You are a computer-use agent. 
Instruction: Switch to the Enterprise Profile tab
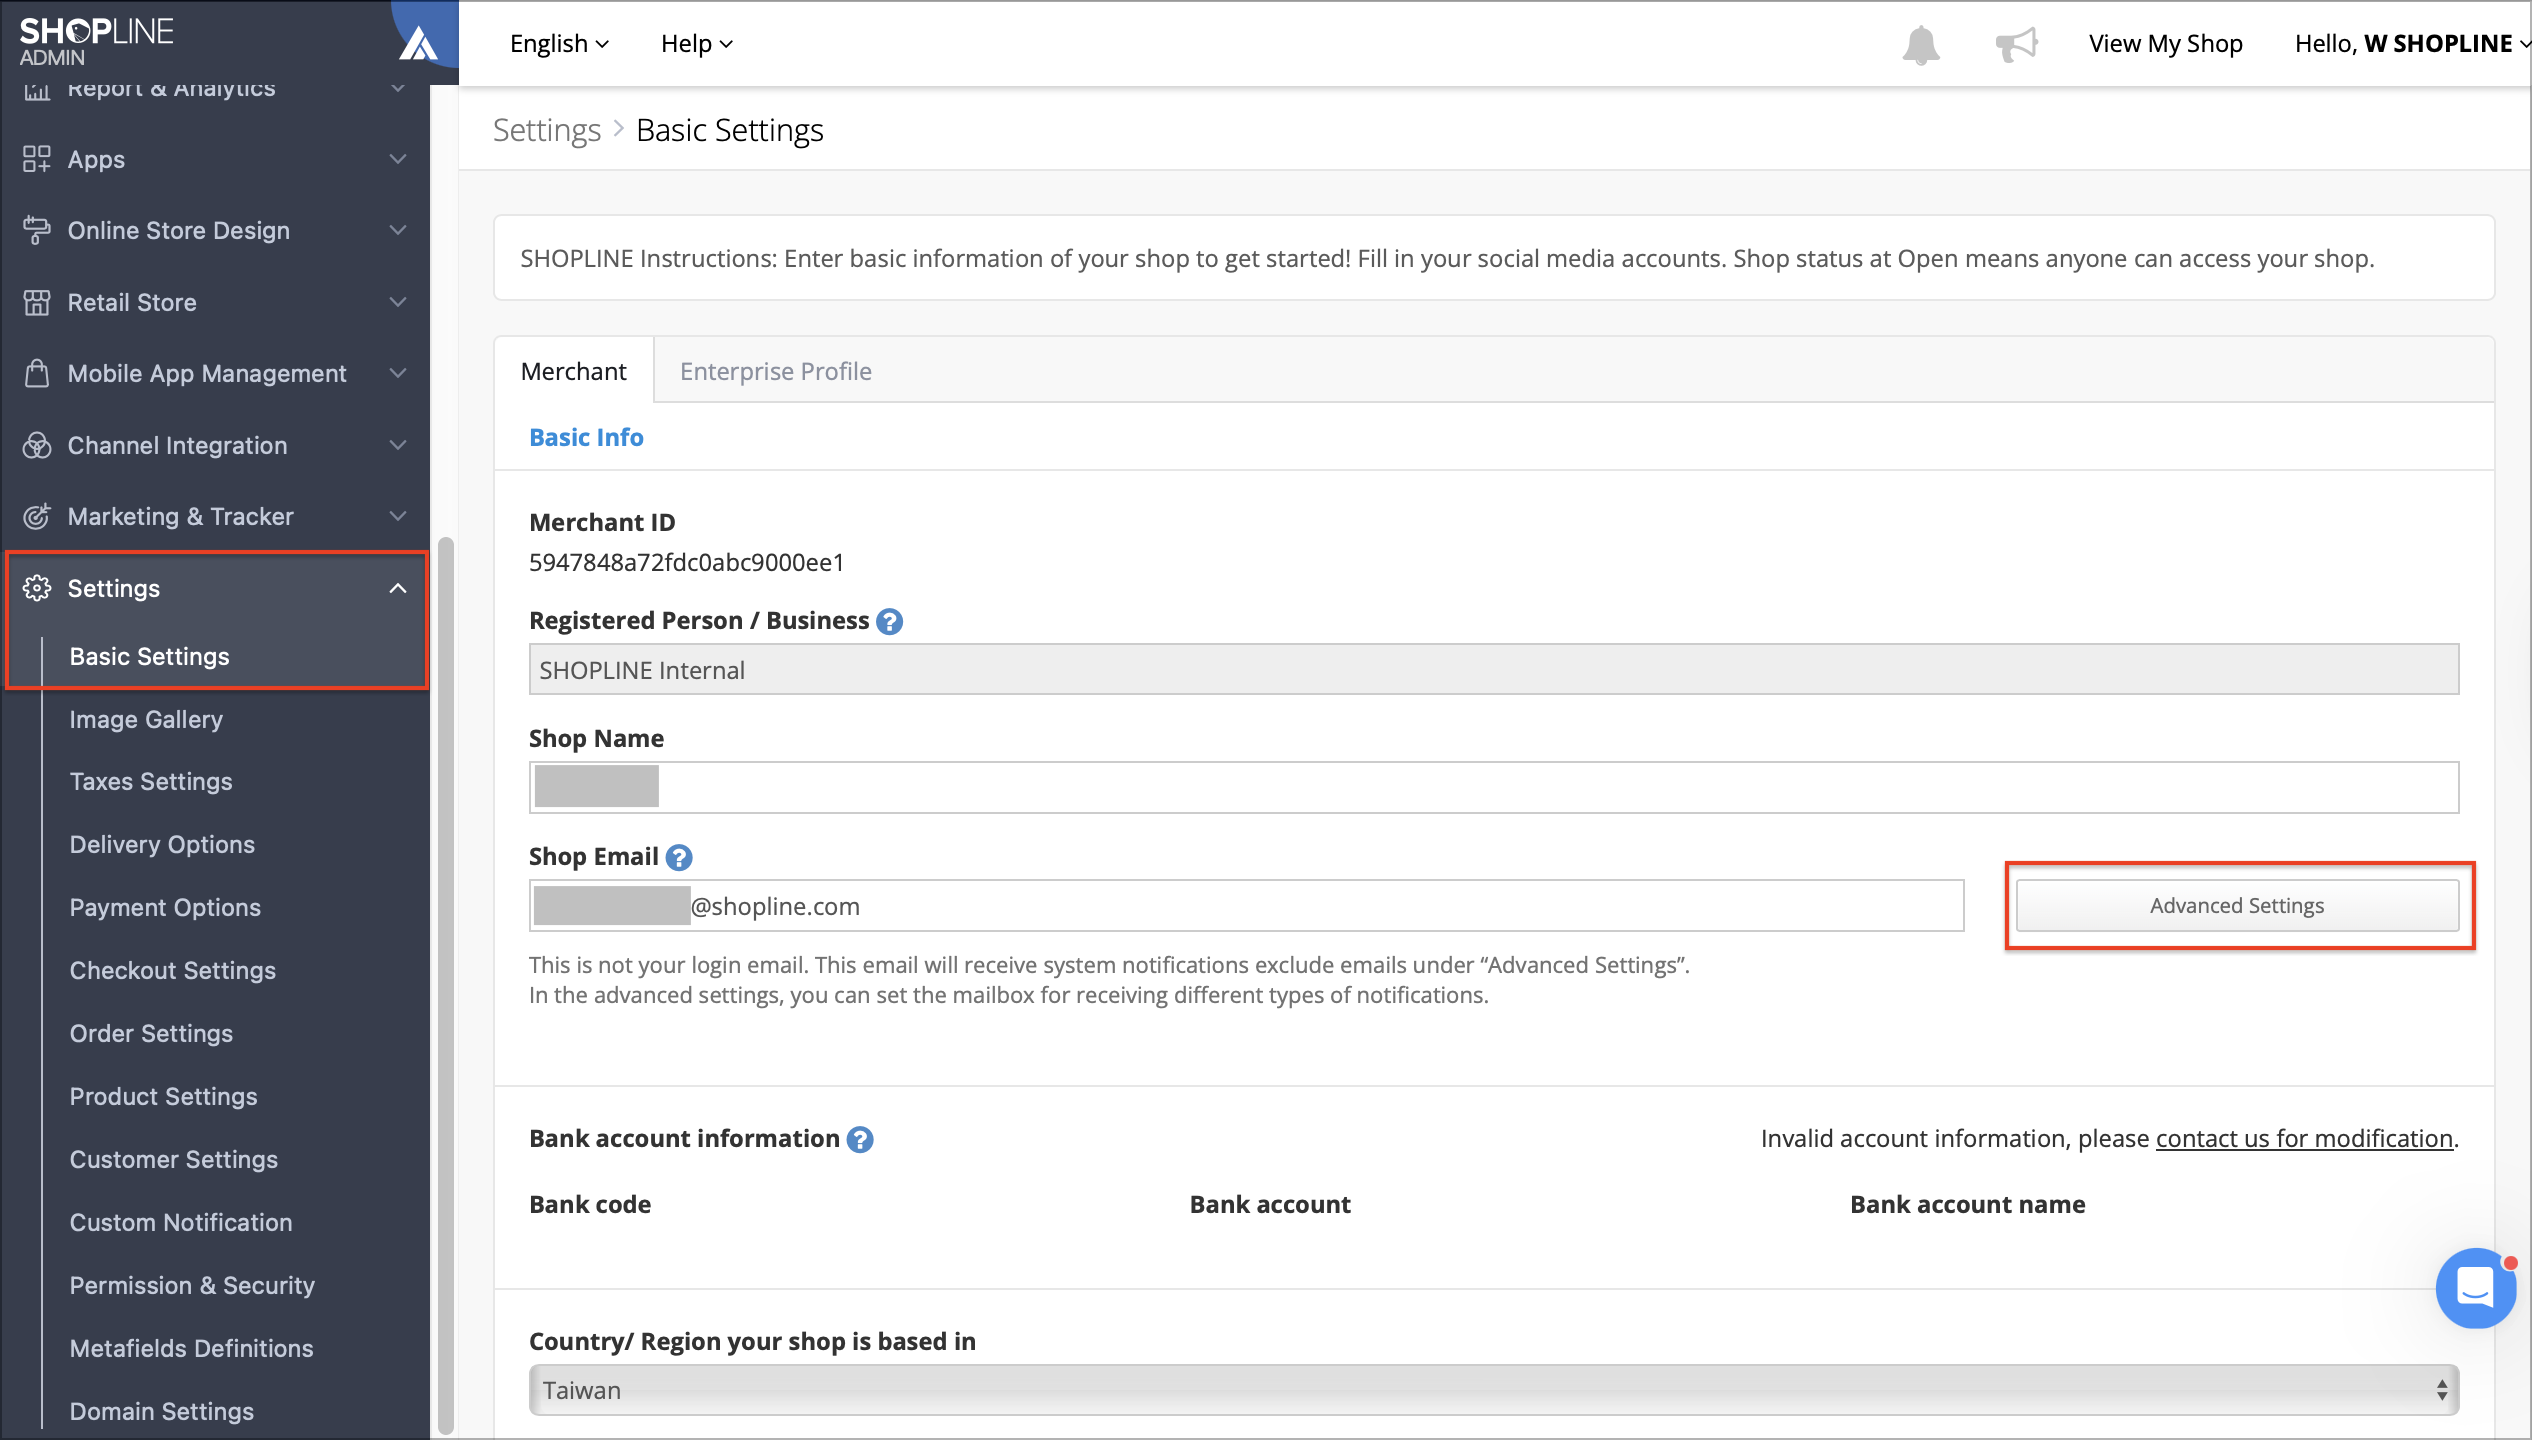click(776, 371)
